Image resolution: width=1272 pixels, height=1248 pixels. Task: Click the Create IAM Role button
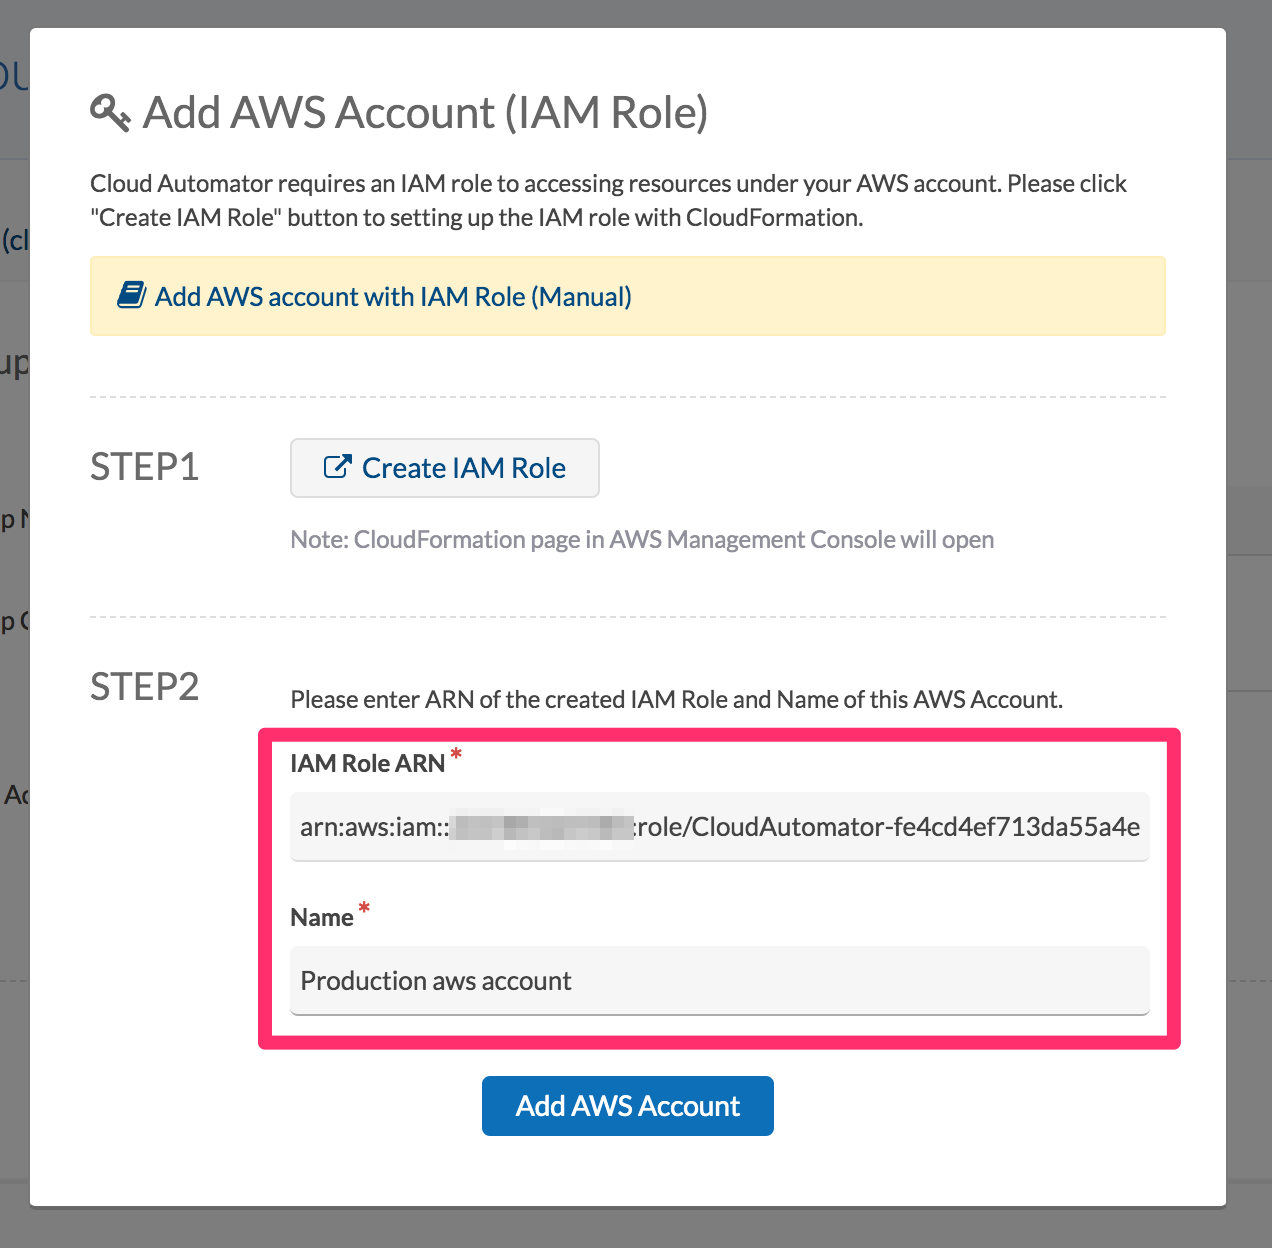[445, 468]
